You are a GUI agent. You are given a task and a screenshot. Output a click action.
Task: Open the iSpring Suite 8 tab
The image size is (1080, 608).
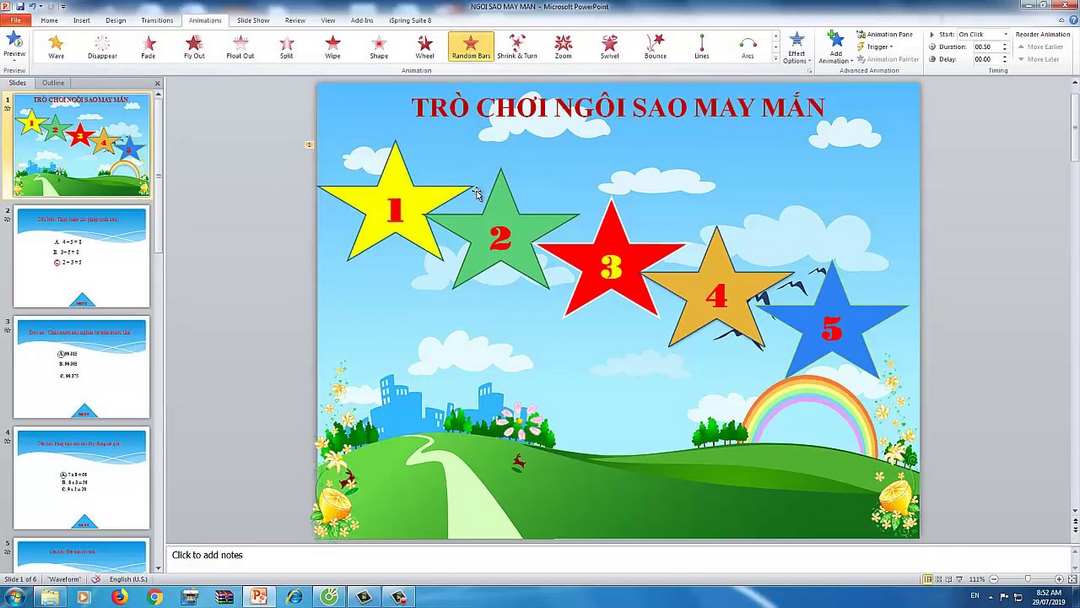(410, 20)
